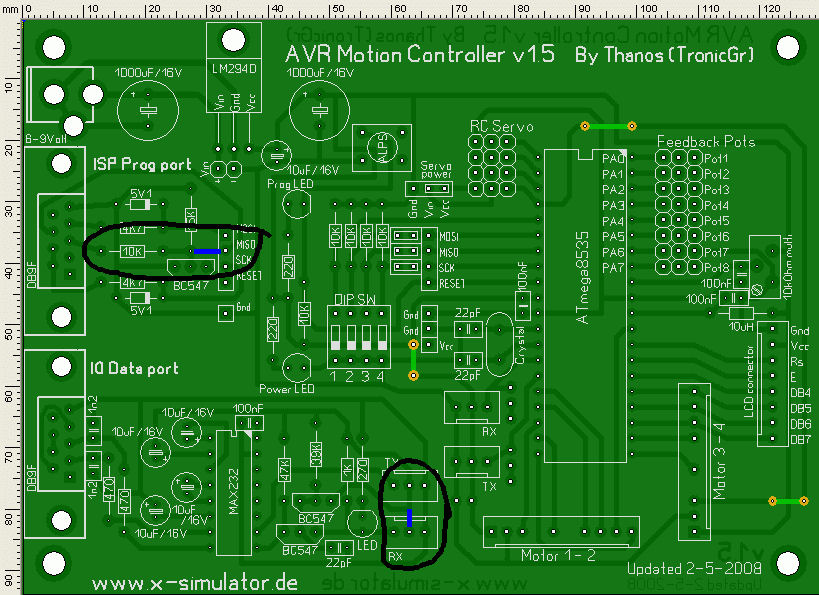Click the DB4 LCD pin label
Image resolution: width=819 pixels, height=595 pixels.
click(x=800, y=393)
